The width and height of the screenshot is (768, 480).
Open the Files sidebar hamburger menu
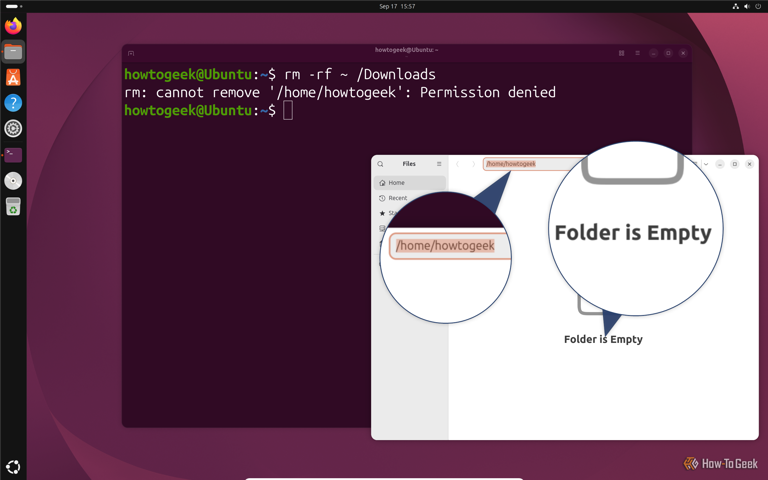(x=439, y=164)
